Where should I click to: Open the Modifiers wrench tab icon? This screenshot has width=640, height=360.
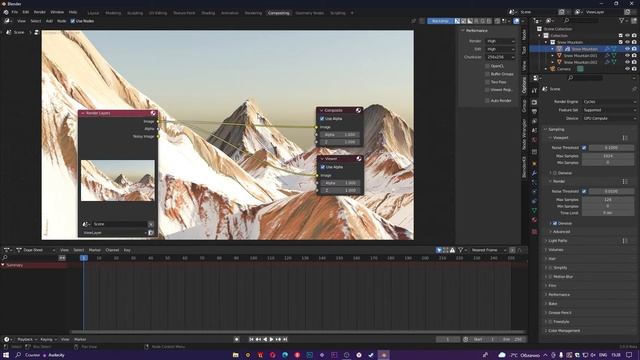pyautogui.click(x=534, y=173)
